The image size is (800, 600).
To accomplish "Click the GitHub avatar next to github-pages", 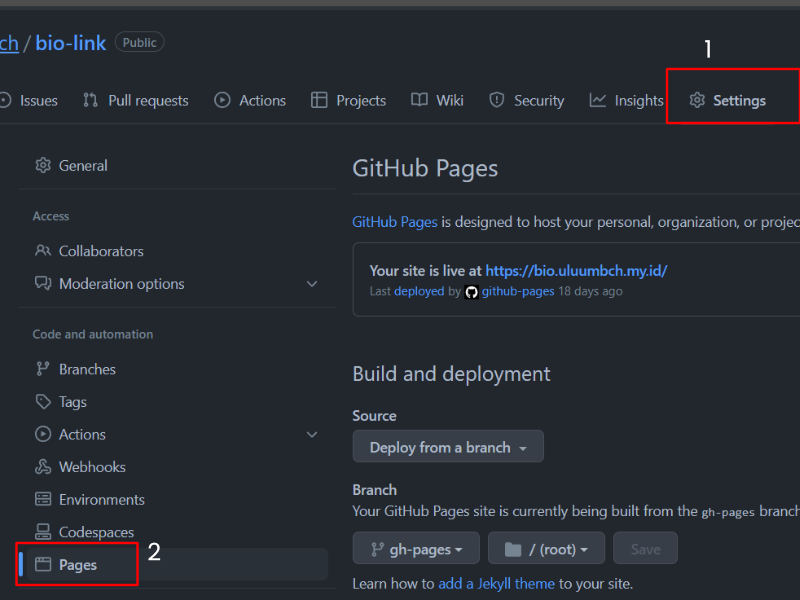I will pyautogui.click(x=471, y=292).
